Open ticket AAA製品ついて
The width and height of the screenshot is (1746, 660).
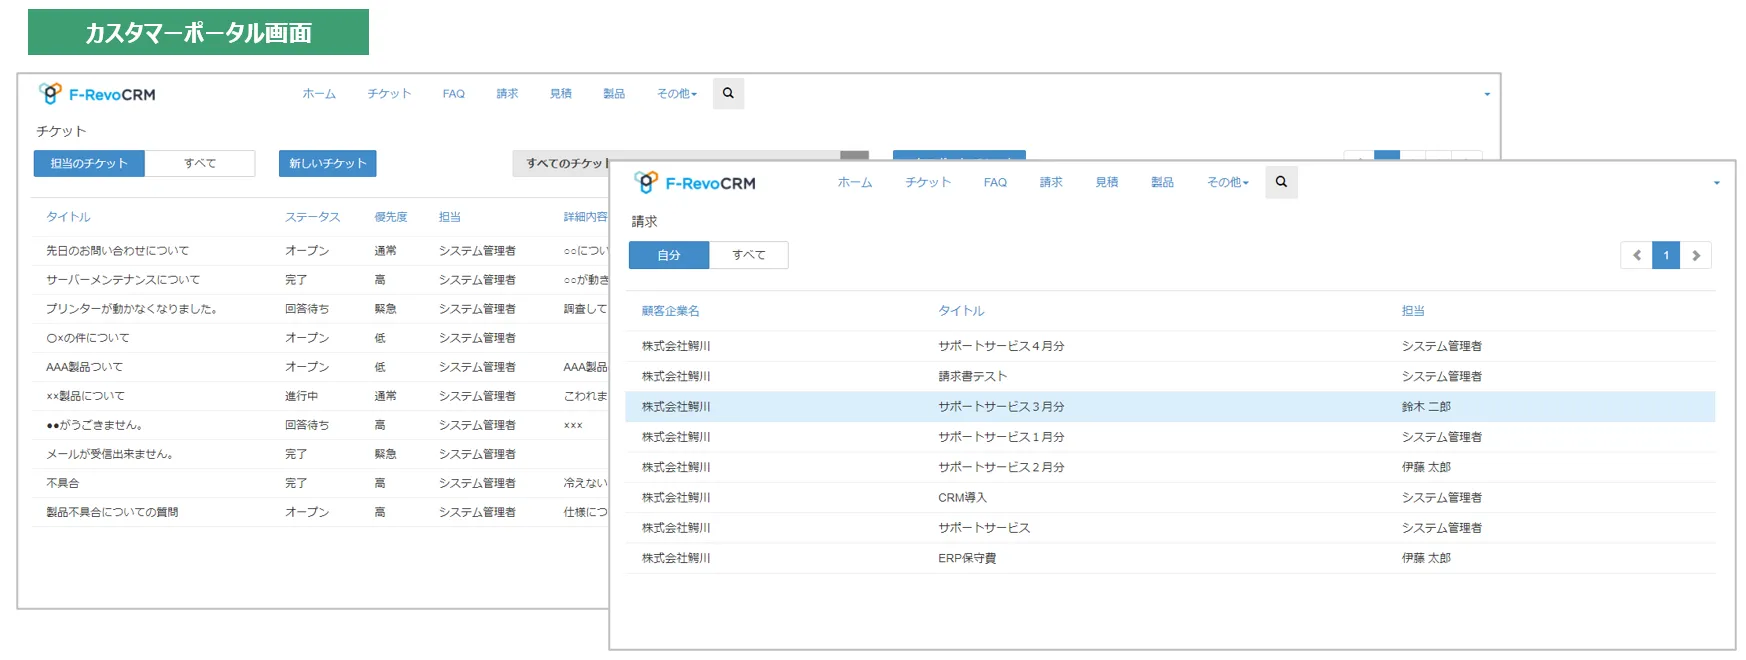pos(84,367)
